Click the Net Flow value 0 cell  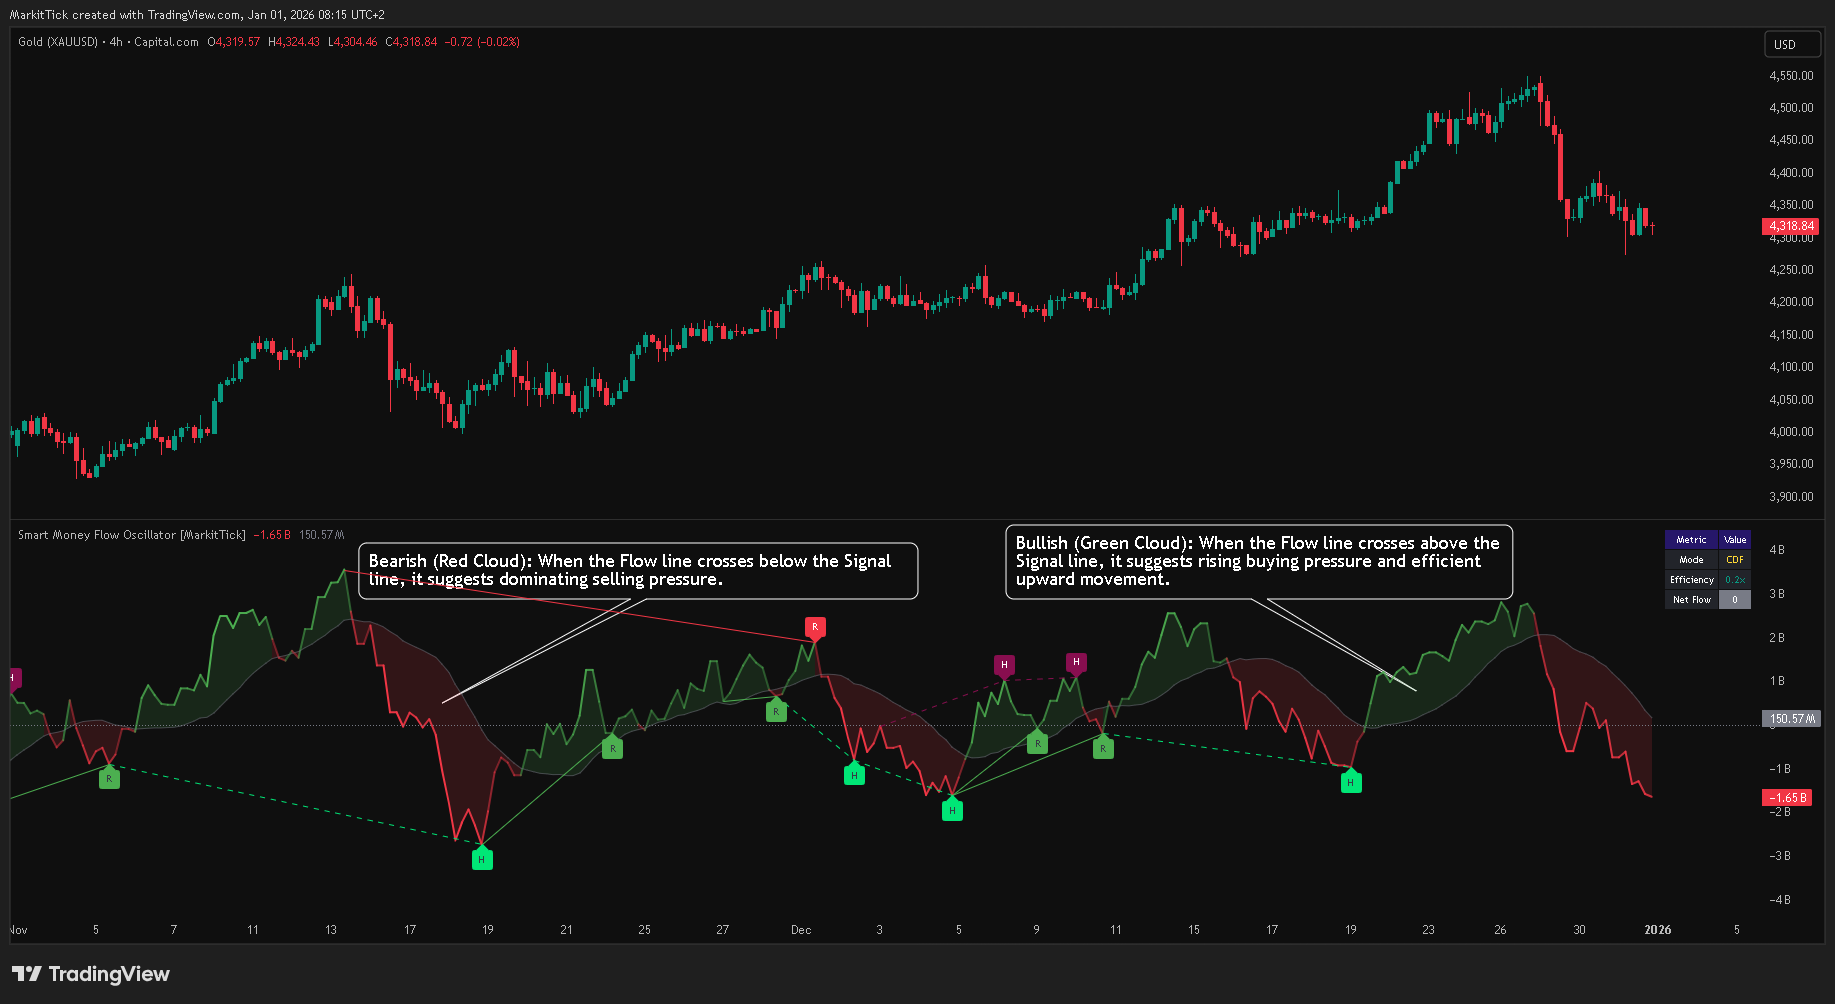[x=1735, y=600]
